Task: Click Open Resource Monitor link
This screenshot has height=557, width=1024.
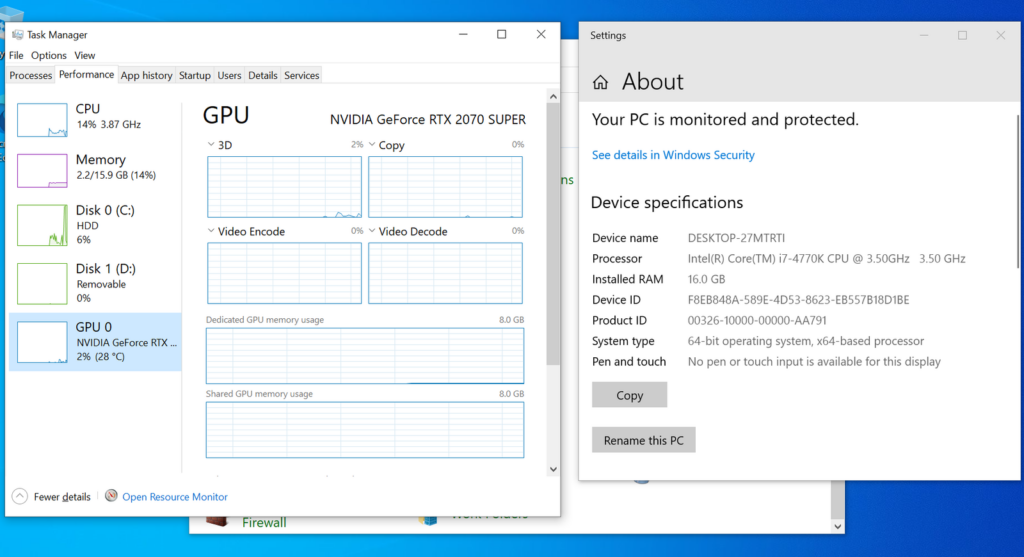Action: click(174, 497)
